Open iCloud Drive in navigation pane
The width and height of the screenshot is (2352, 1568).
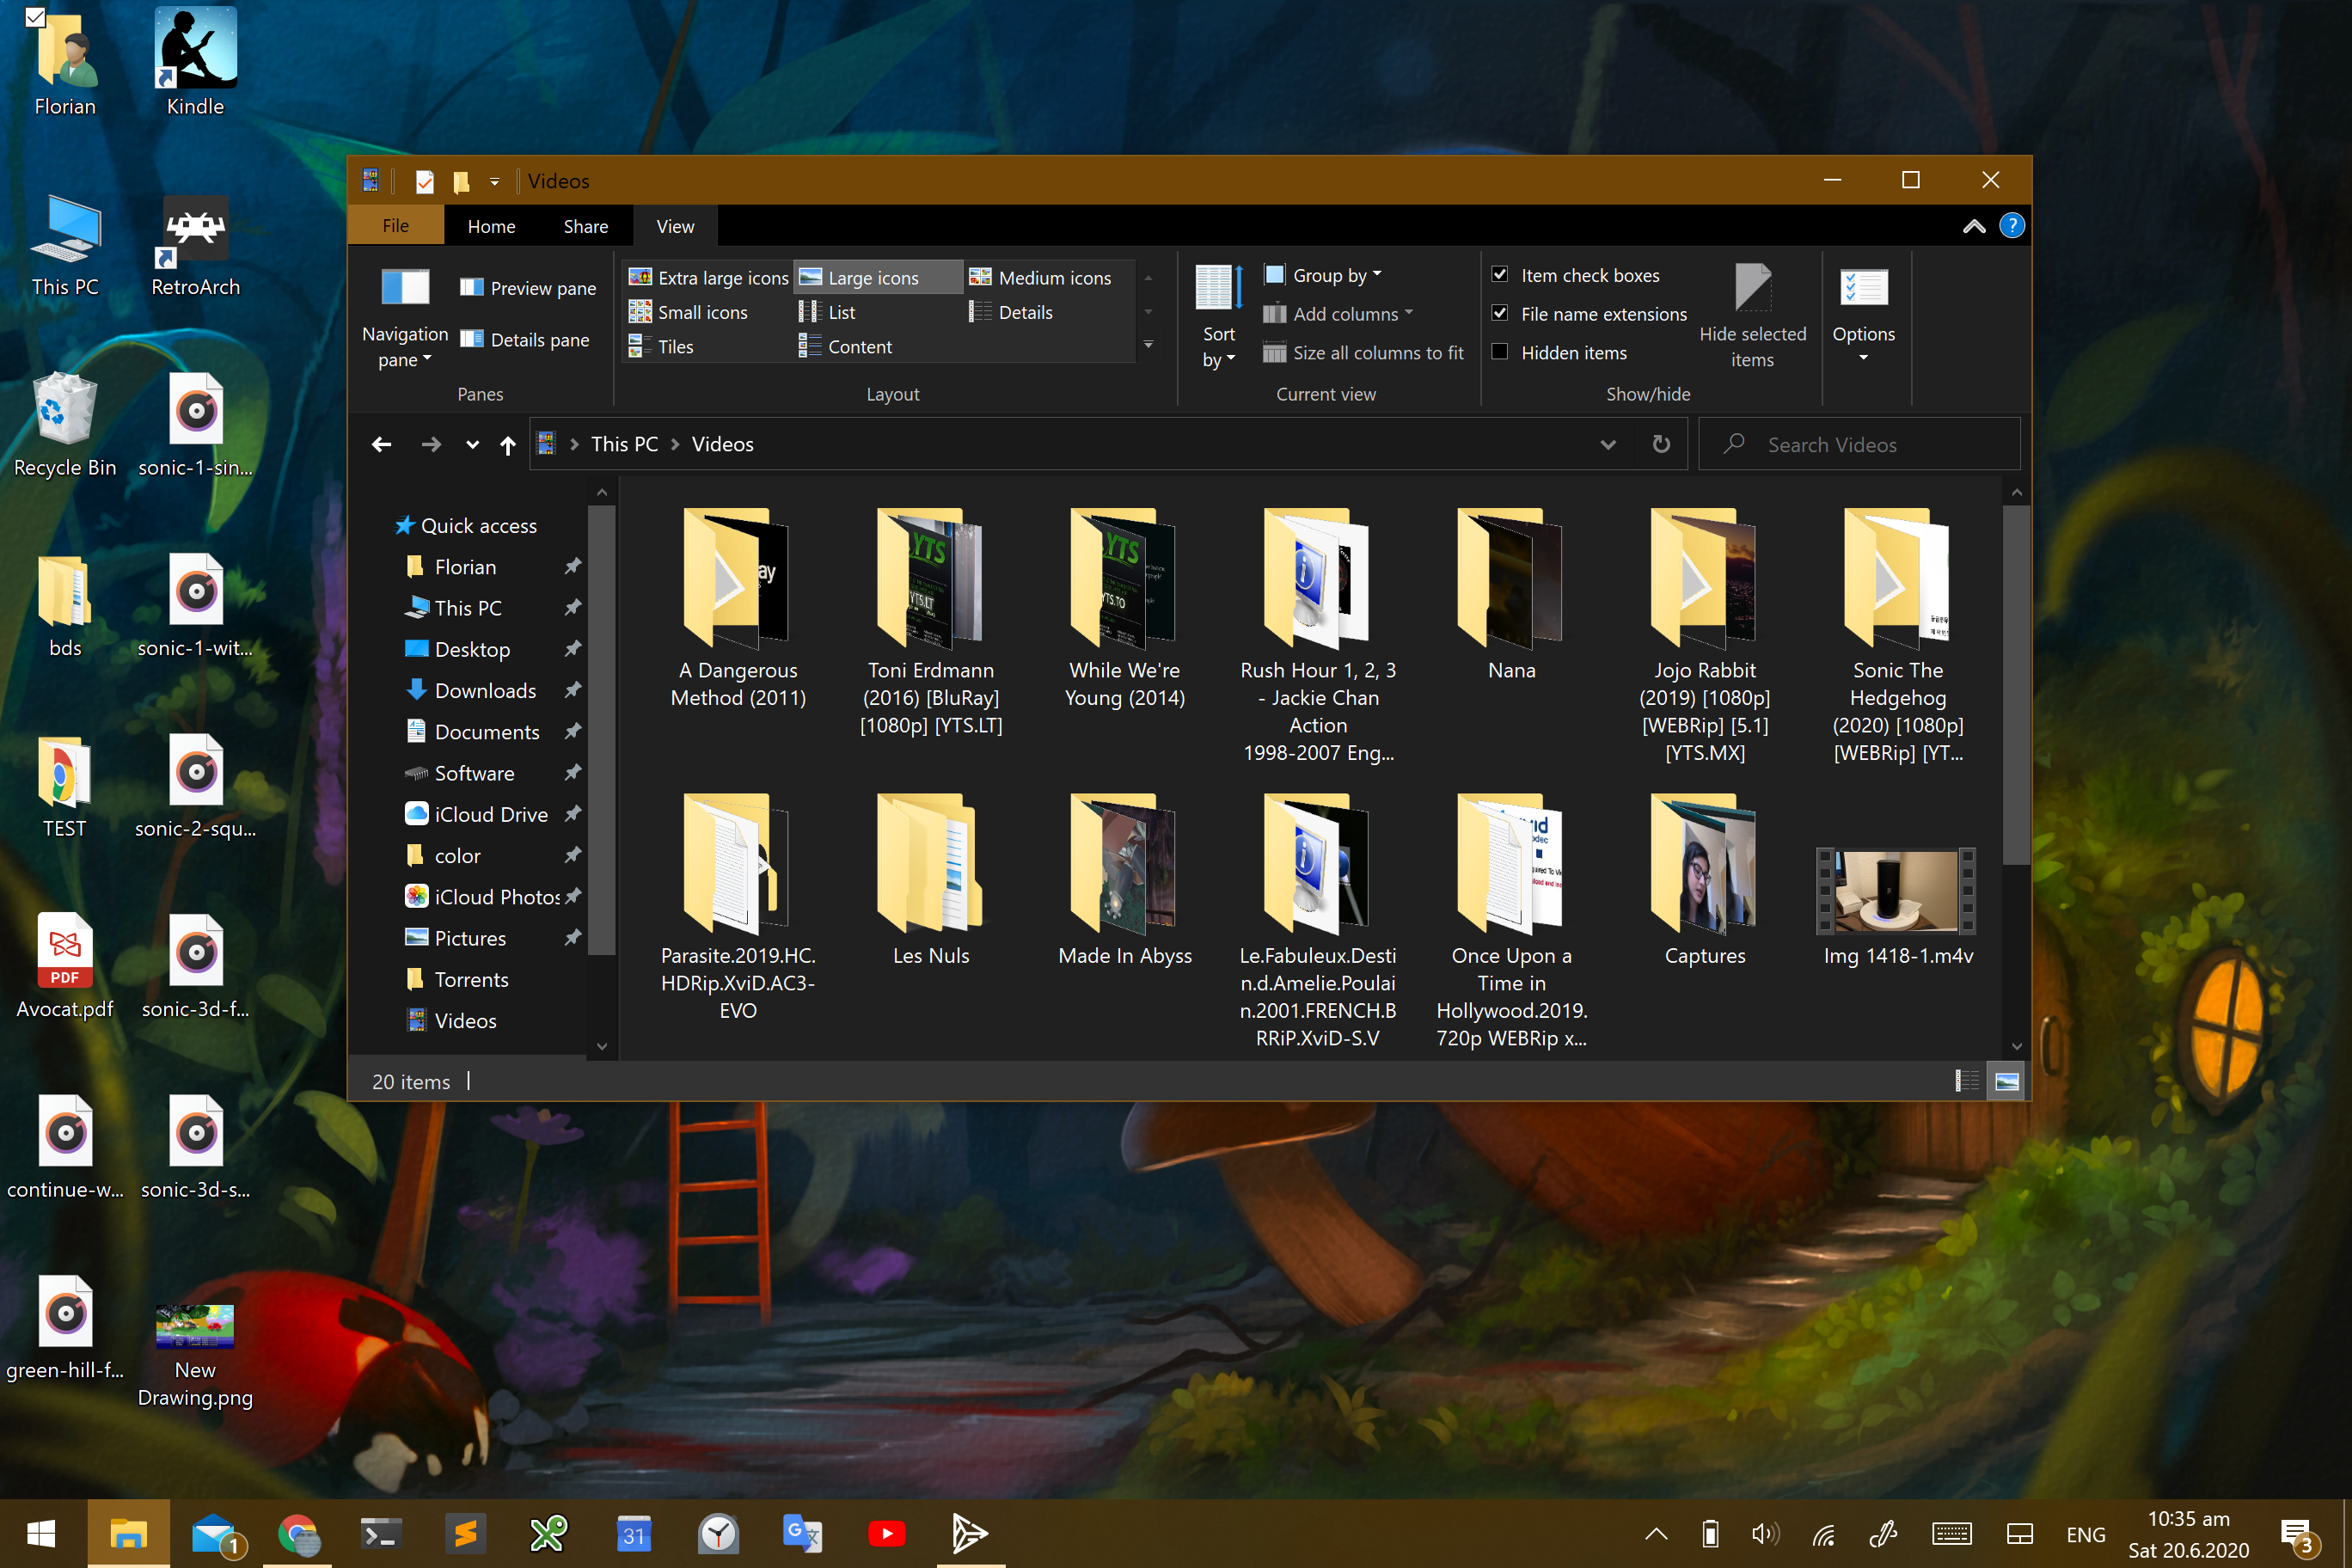[491, 814]
